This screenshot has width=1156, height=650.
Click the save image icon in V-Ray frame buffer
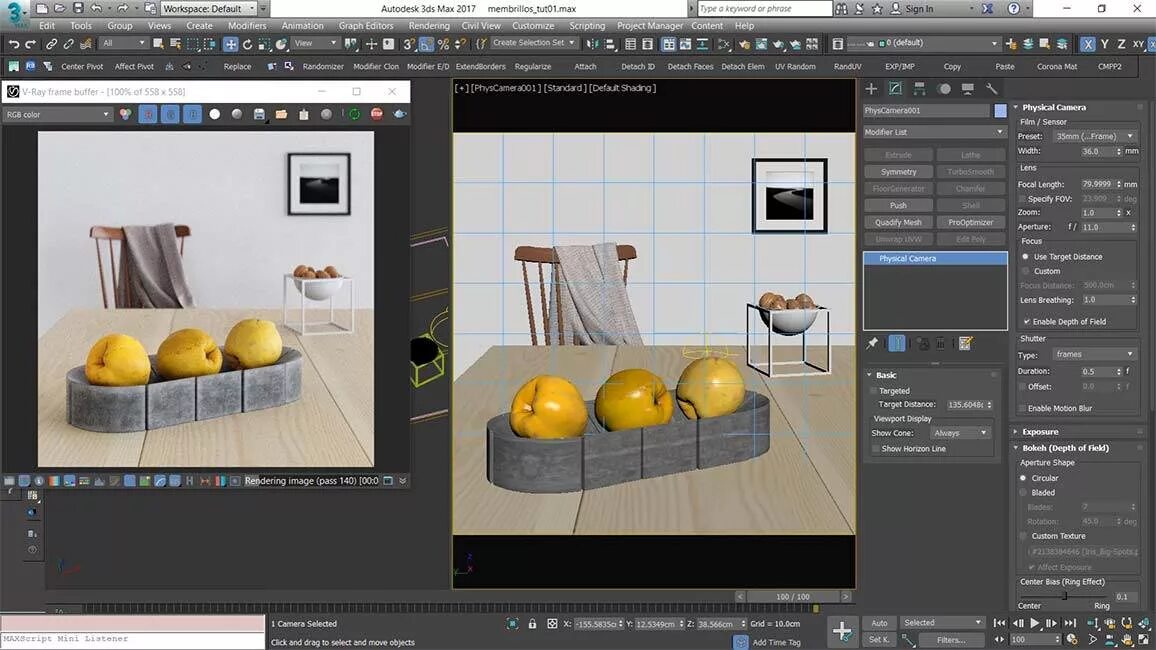click(258, 114)
